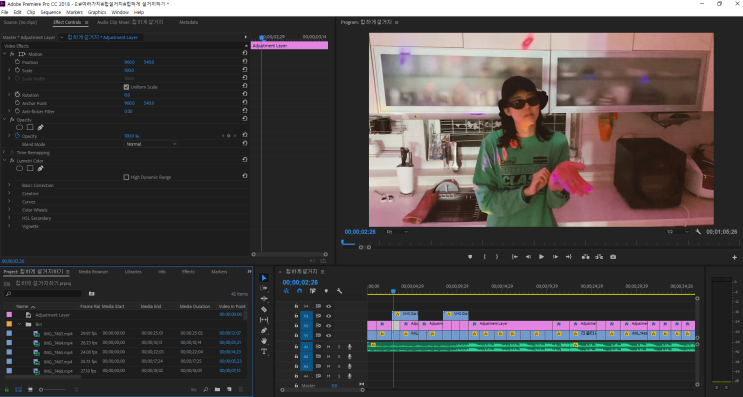Reset Opacity effect parameter
The height and width of the screenshot is (397, 743).
(x=245, y=135)
